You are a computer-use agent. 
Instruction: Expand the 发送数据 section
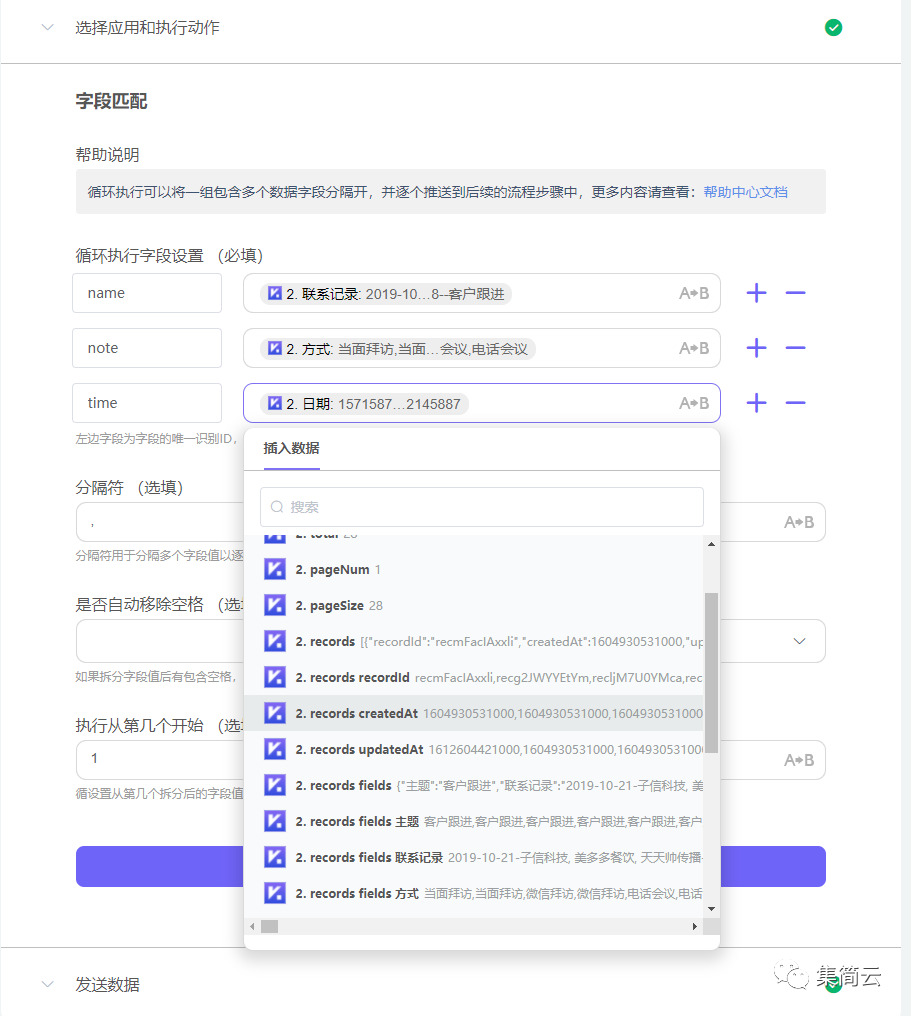tap(47, 984)
